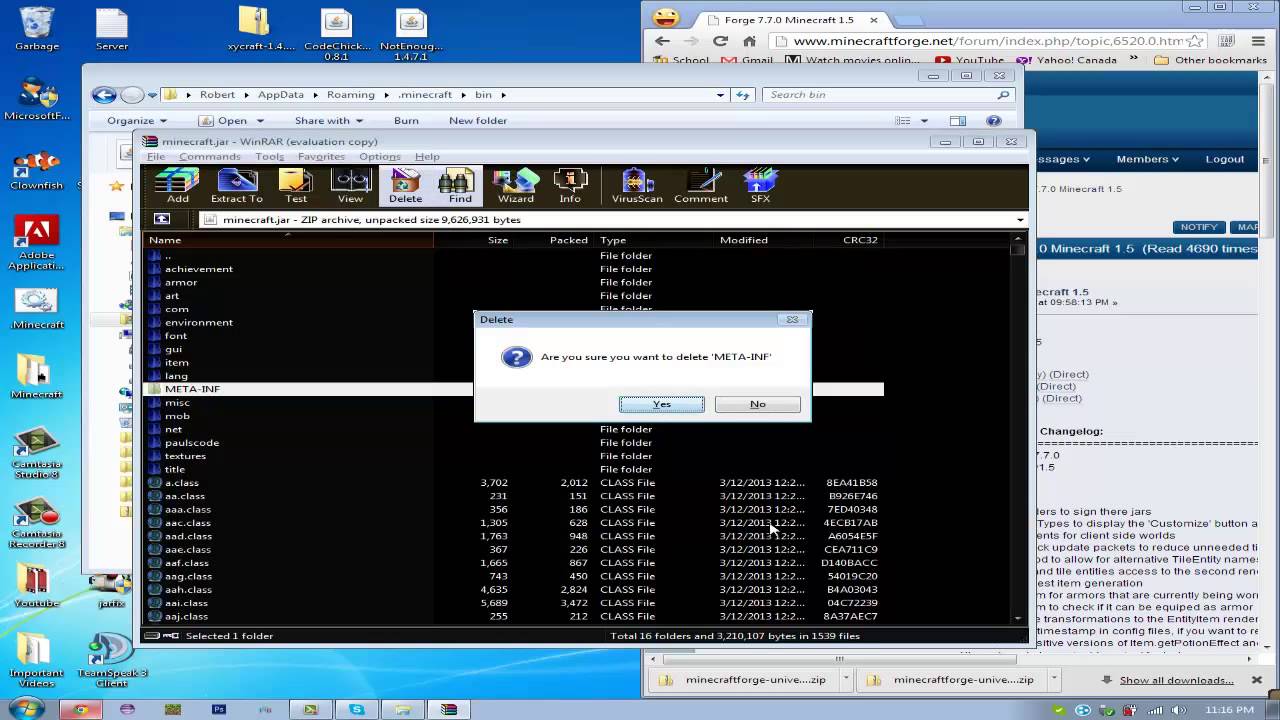
Task: Run the Test archive tool
Action: (x=296, y=186)
